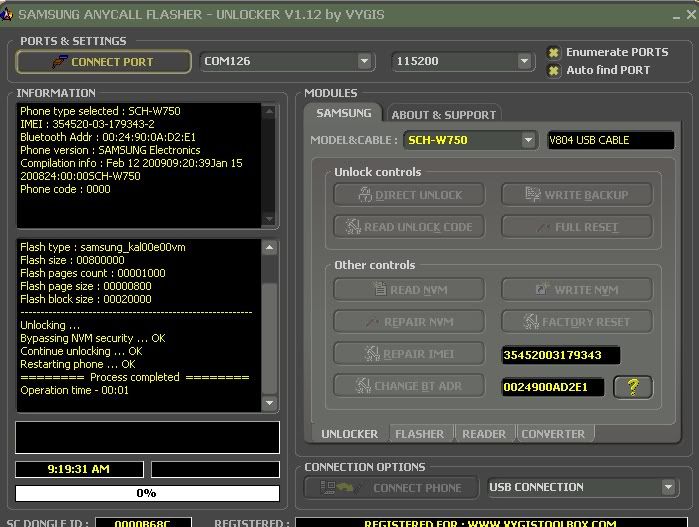The height and width of the screenshot is (527, 699).
Task: Switch to the READER bottom tab
Action: click(484, 434)
